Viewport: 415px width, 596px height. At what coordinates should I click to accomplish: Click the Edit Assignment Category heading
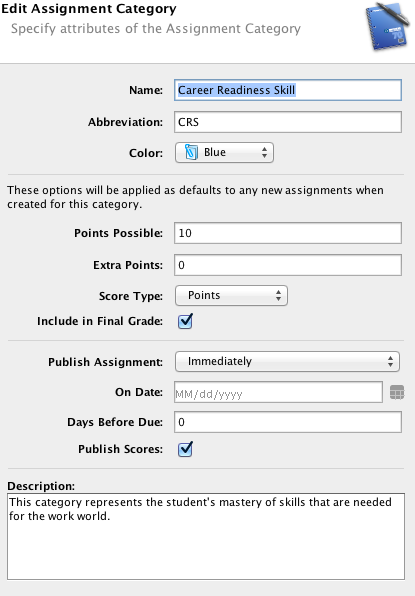(89, 9)
